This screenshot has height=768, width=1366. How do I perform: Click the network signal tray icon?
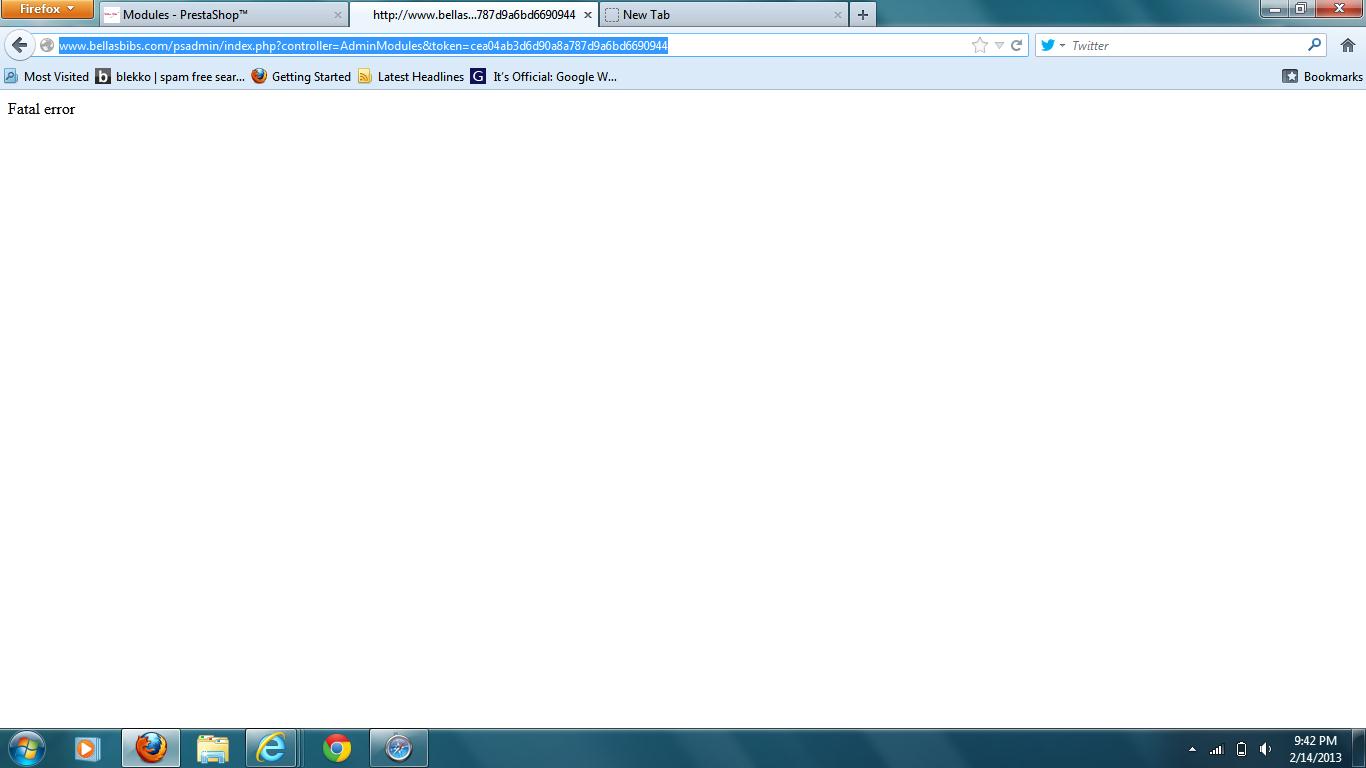click(x=1217, y=749)
